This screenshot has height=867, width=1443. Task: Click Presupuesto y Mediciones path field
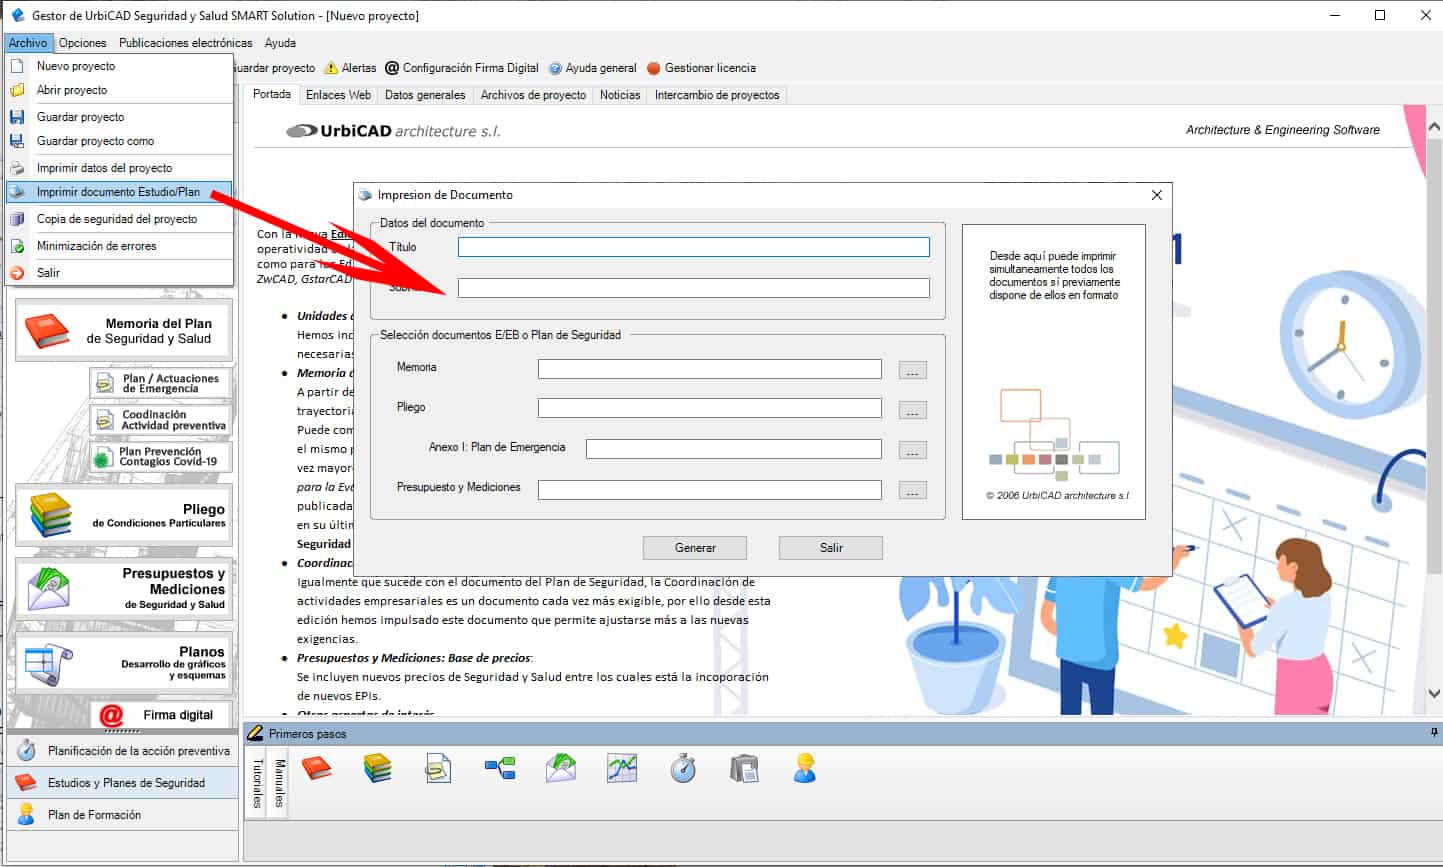(x=710, y=490)
